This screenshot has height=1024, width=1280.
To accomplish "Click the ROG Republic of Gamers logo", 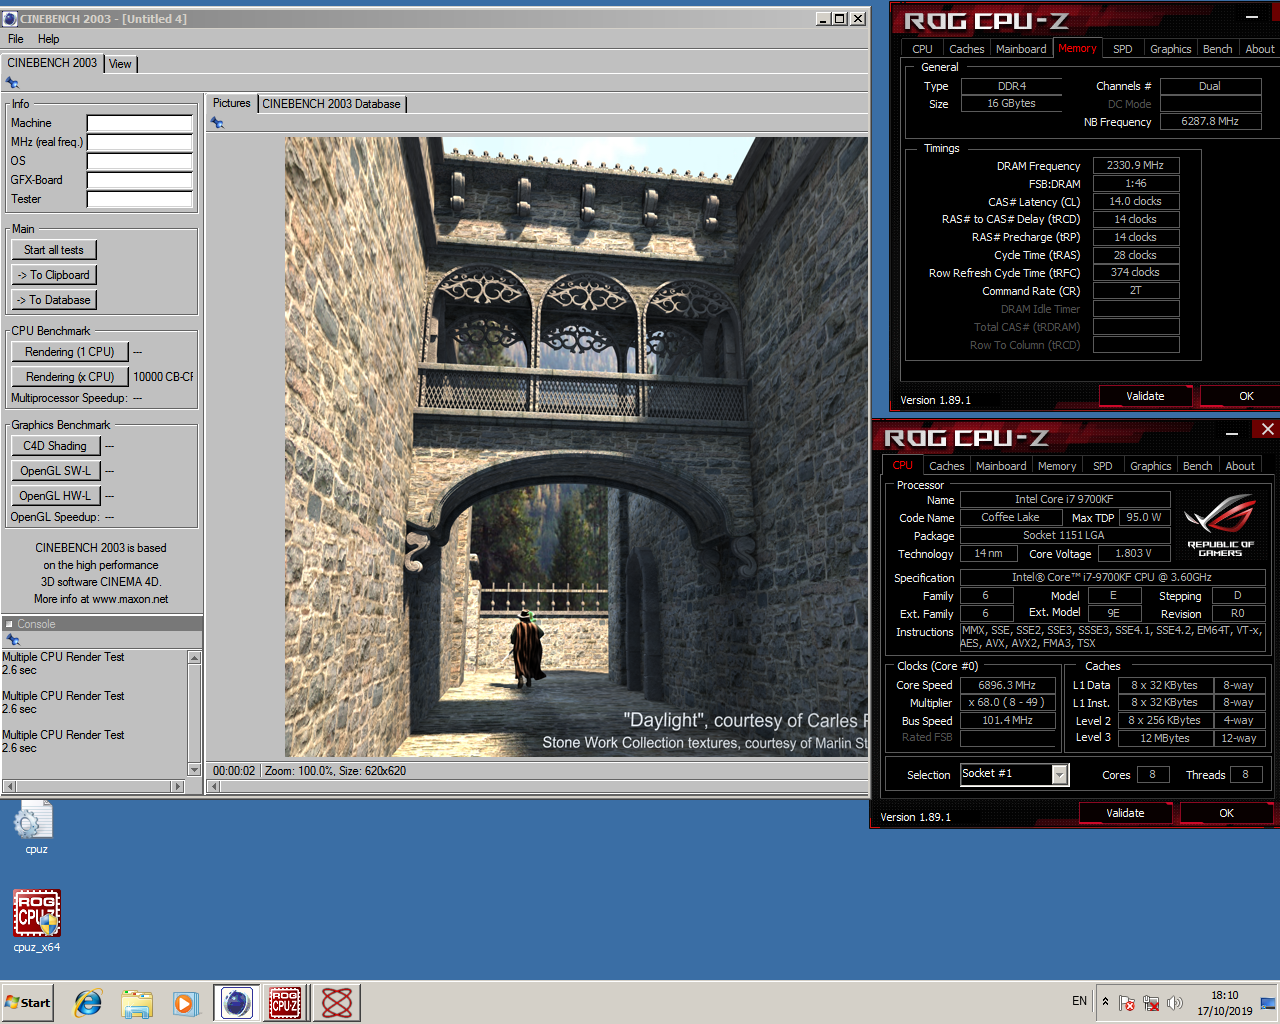I will 1220,526.
